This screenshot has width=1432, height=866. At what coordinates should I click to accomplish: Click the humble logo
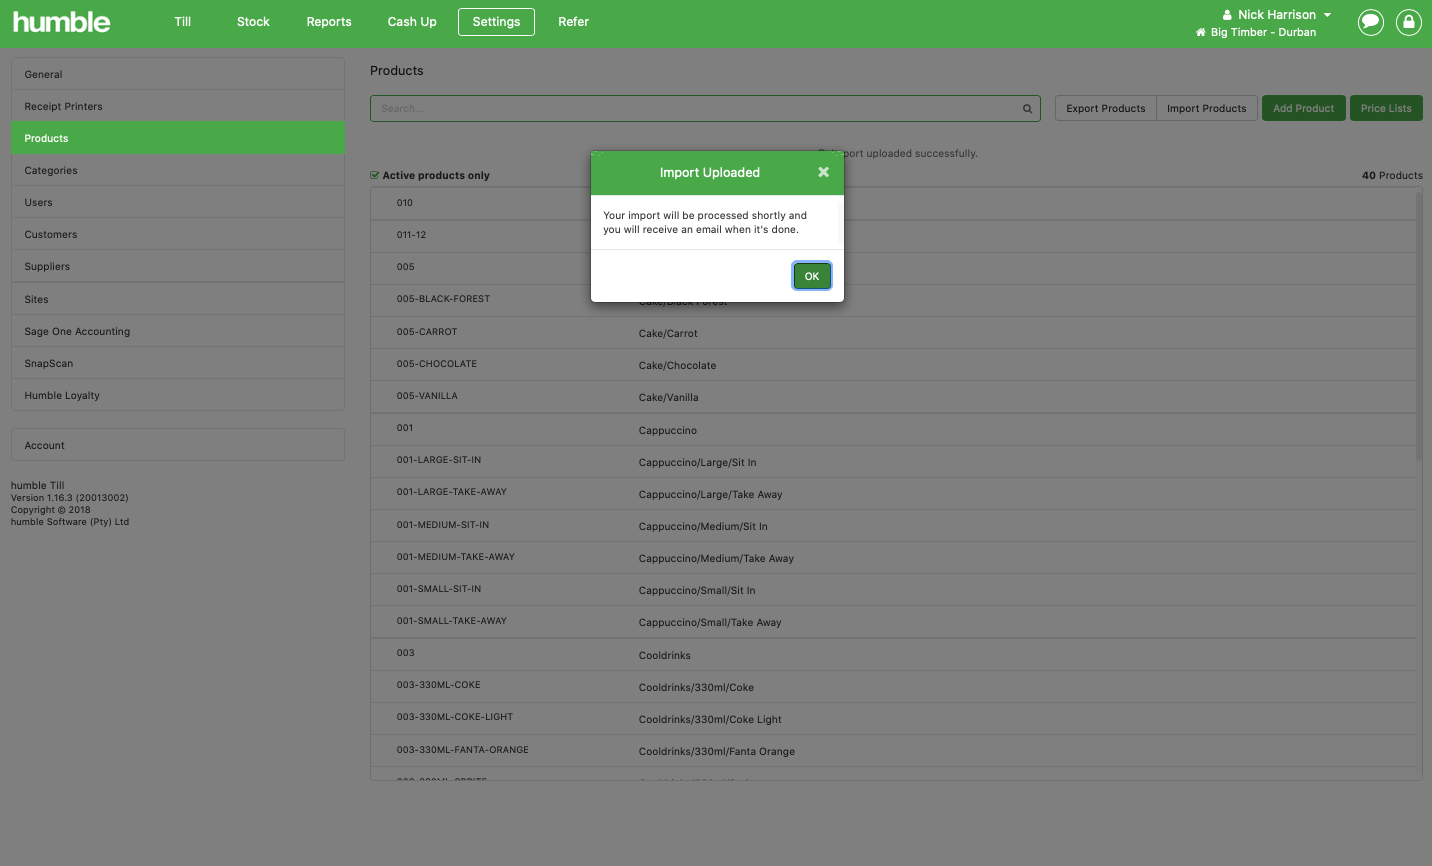tap(61, 21)
